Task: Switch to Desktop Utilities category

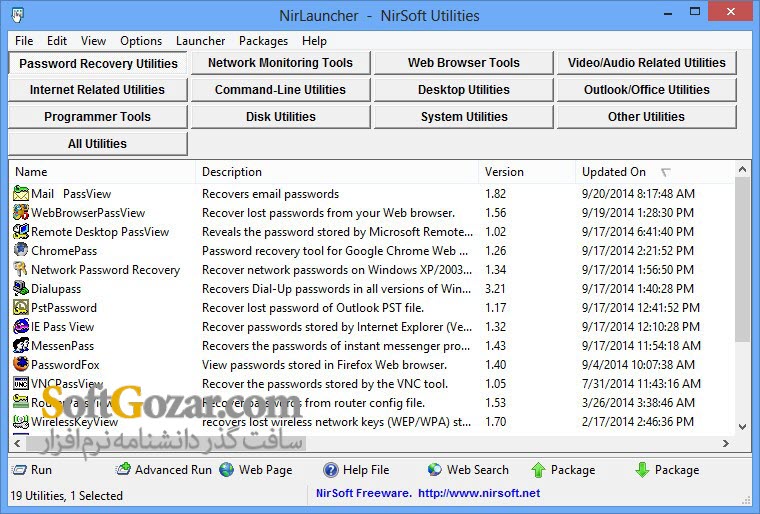Action: 463,90
